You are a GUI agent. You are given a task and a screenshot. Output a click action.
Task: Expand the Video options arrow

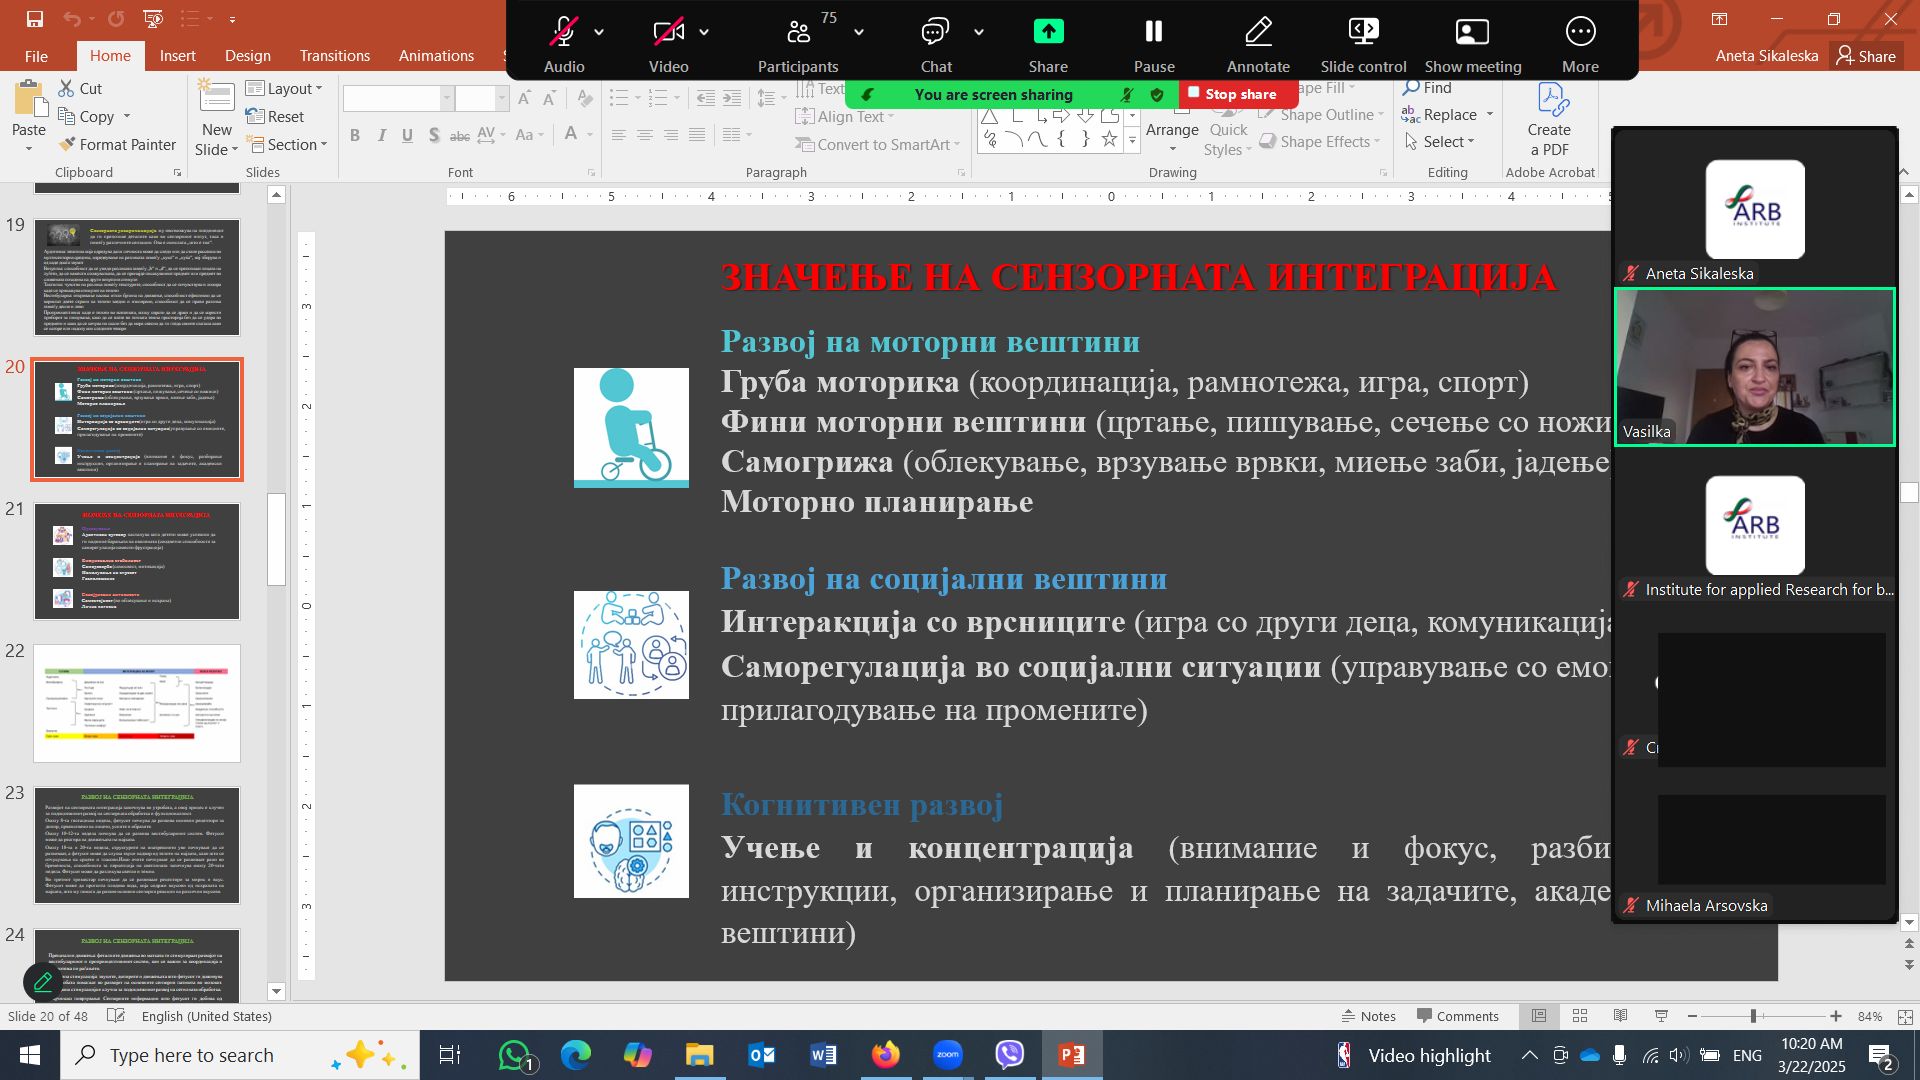tap(704, 32)
